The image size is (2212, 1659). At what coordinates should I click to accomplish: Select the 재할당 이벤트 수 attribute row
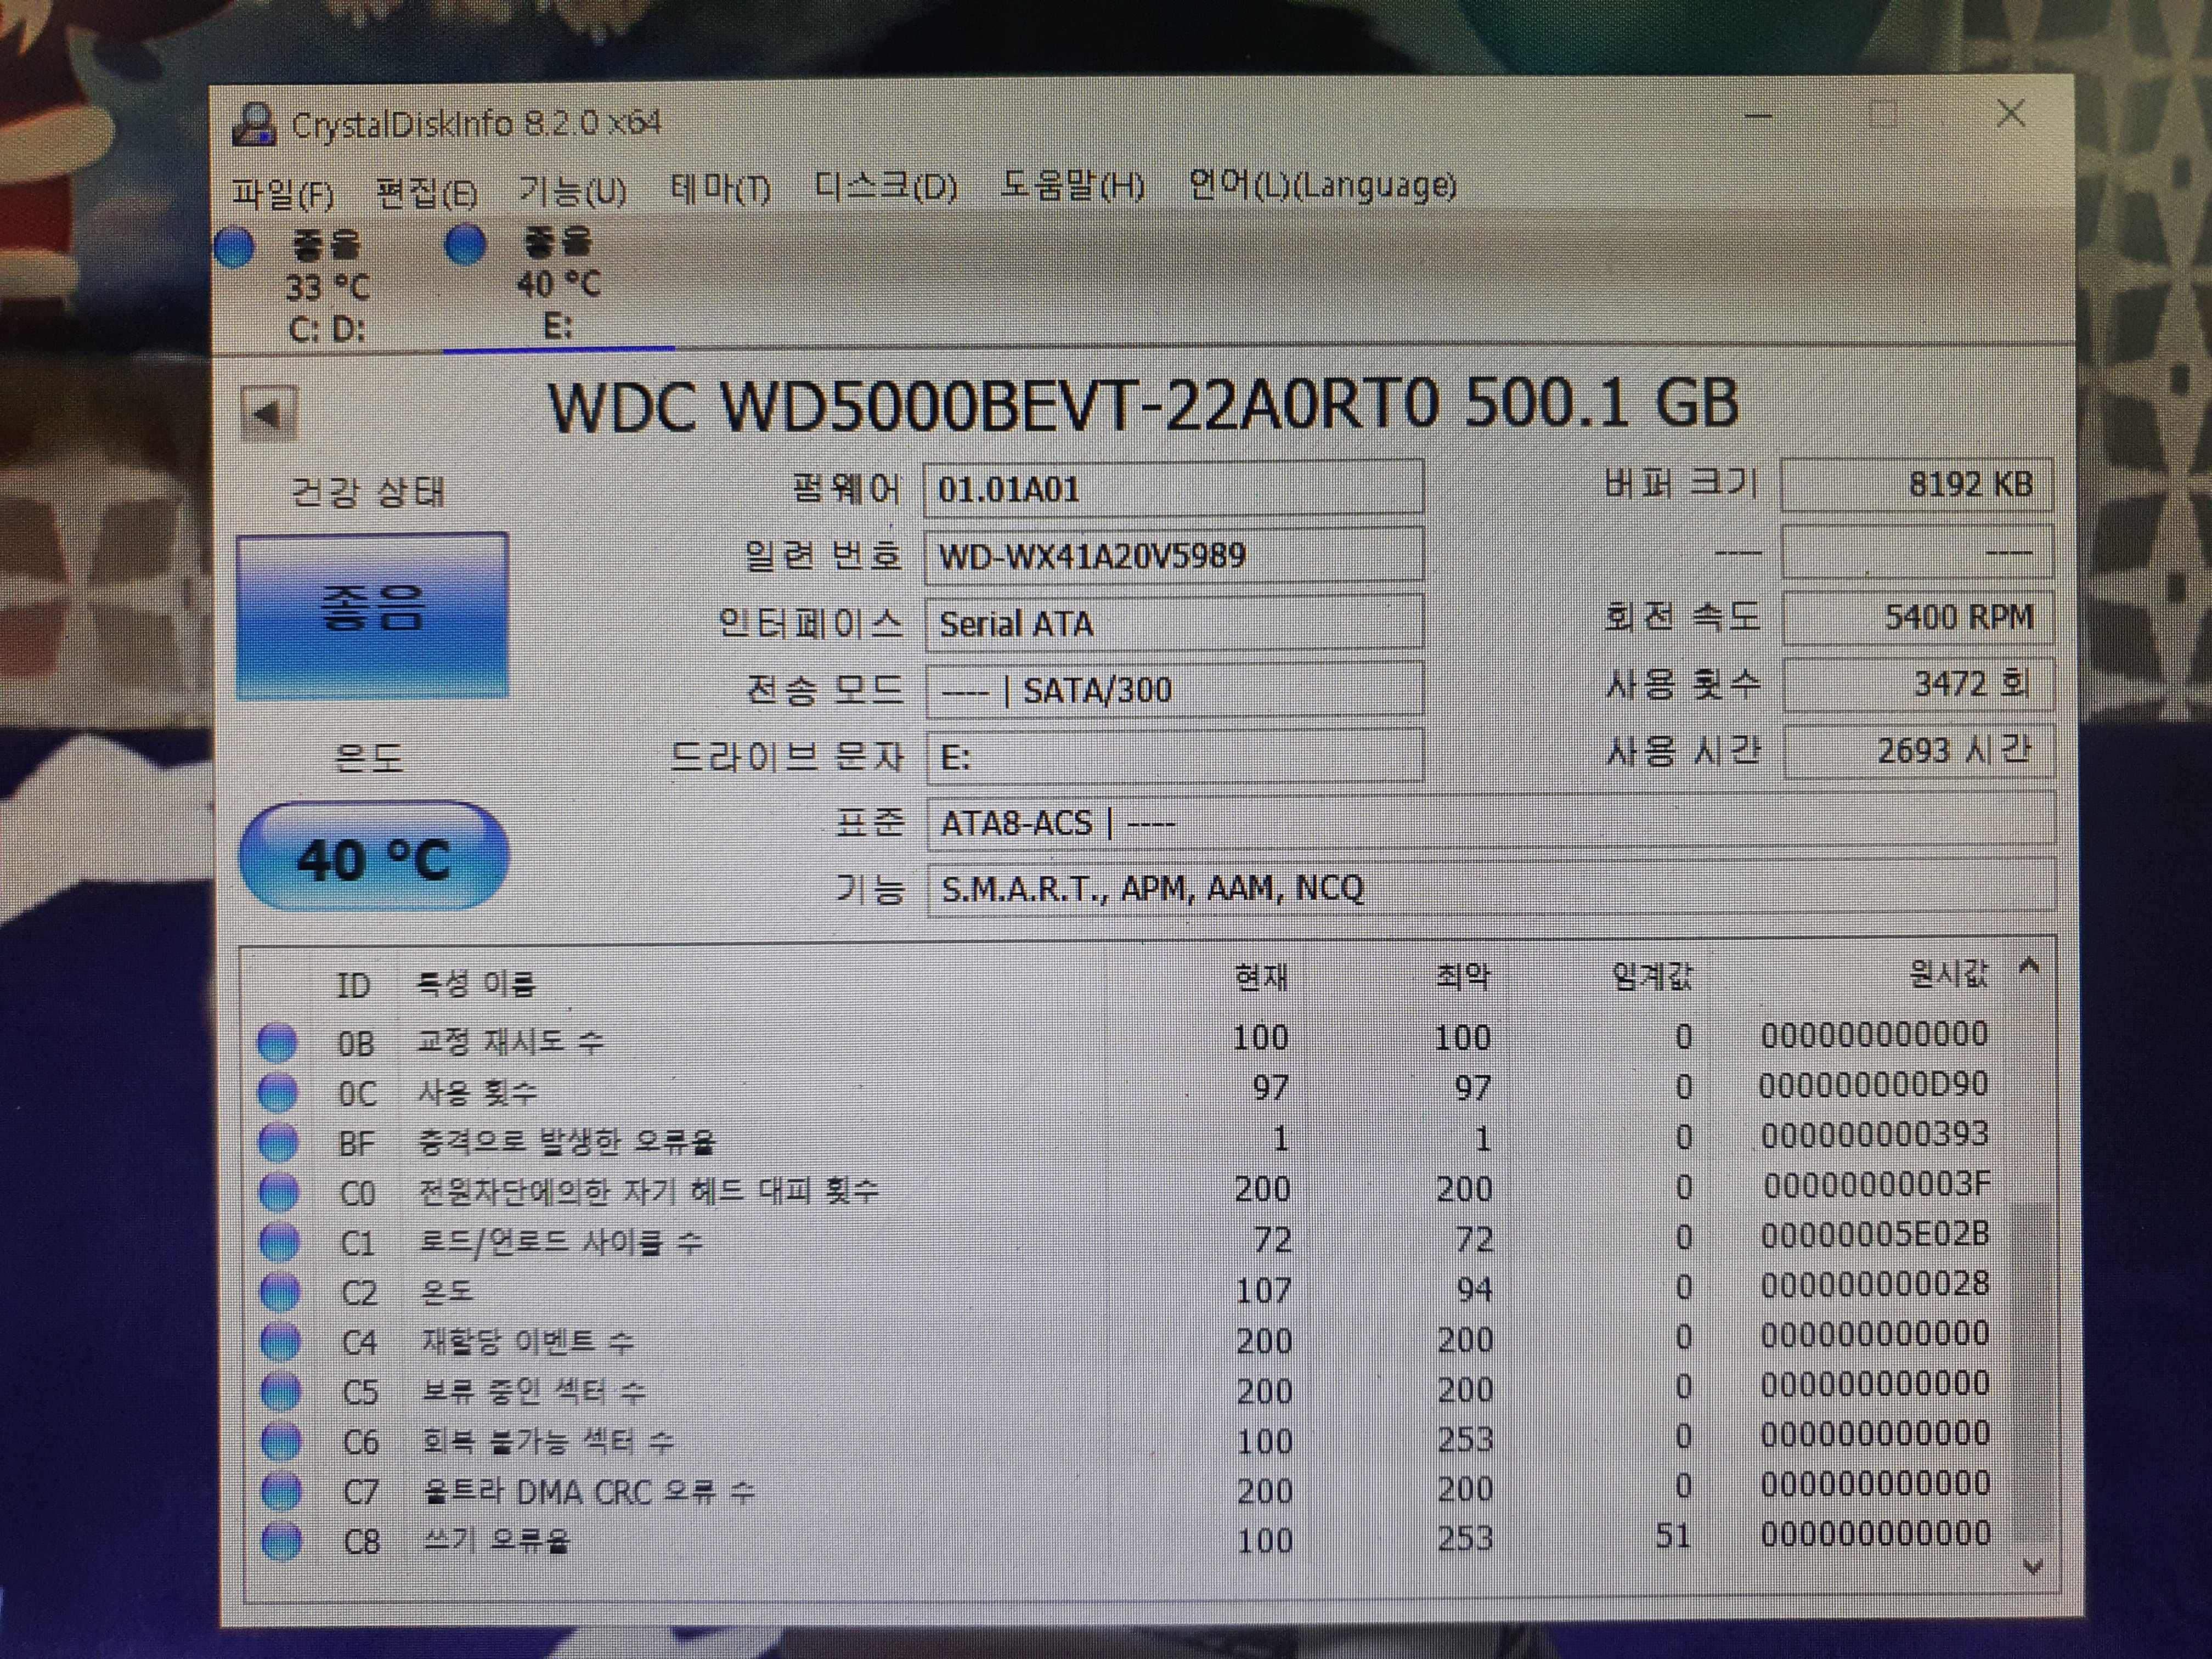click(x=1126, y=1339)
